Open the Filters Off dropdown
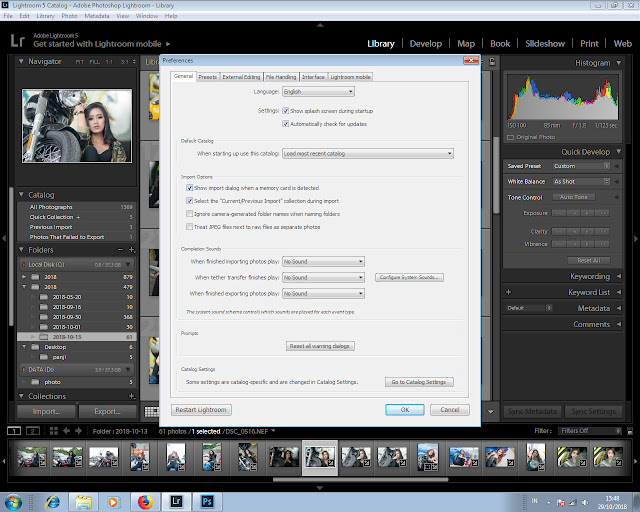 590,431
